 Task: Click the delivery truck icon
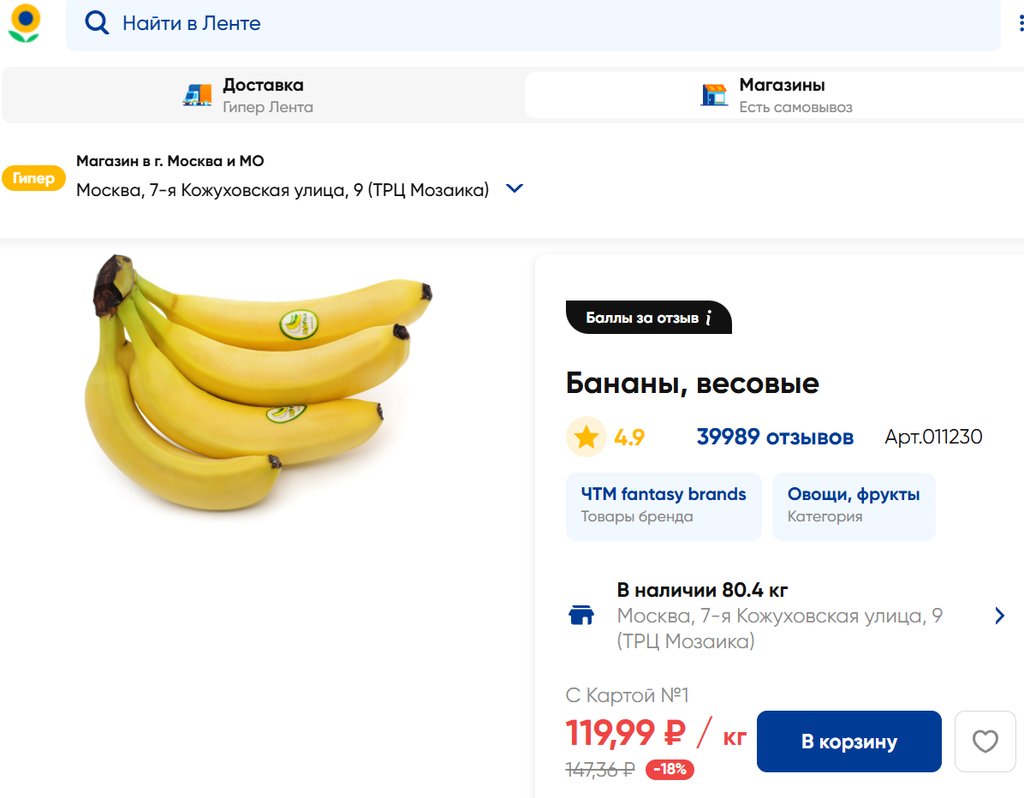pos(198,95)
